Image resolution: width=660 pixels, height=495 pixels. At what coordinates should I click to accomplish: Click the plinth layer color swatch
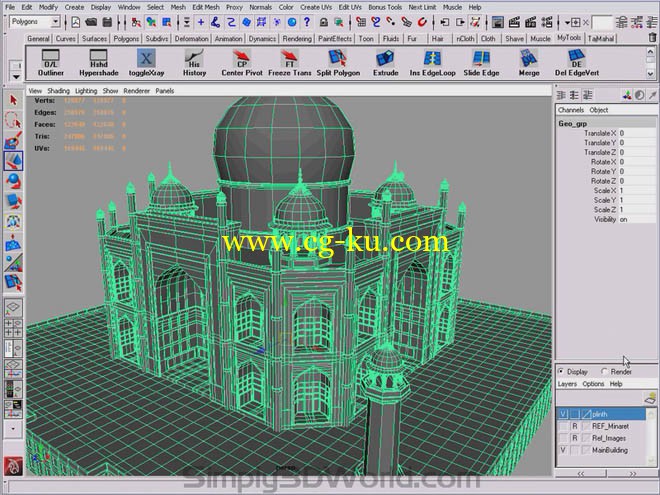click(x=586, y=414)
